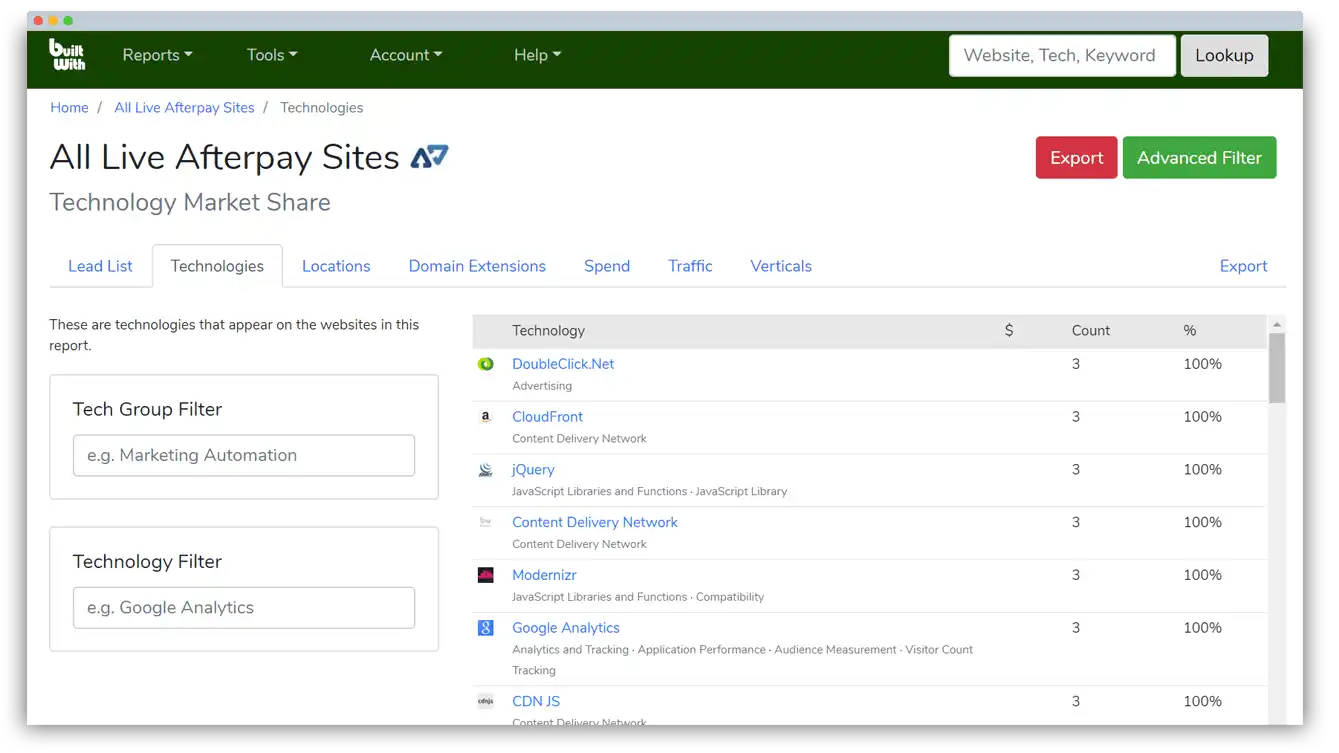The image size is (1339, 753).
Task: Click the red Export button
Action: click(1076, 158)
